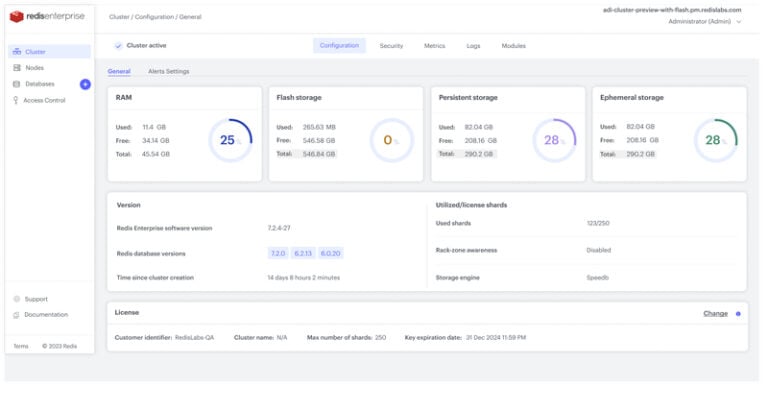Switch to the Metrics tab
The image size is (768, 412).
point(434,46)
